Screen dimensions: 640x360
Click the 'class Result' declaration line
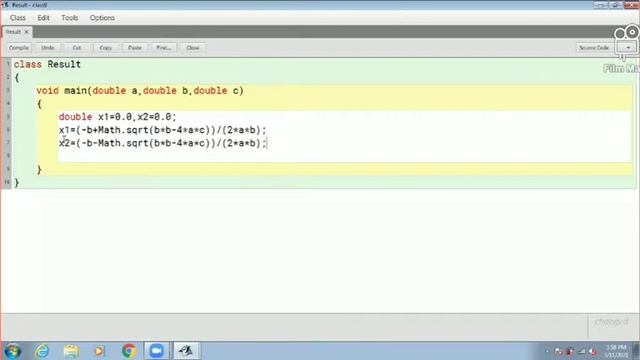(x=47, y=64)
